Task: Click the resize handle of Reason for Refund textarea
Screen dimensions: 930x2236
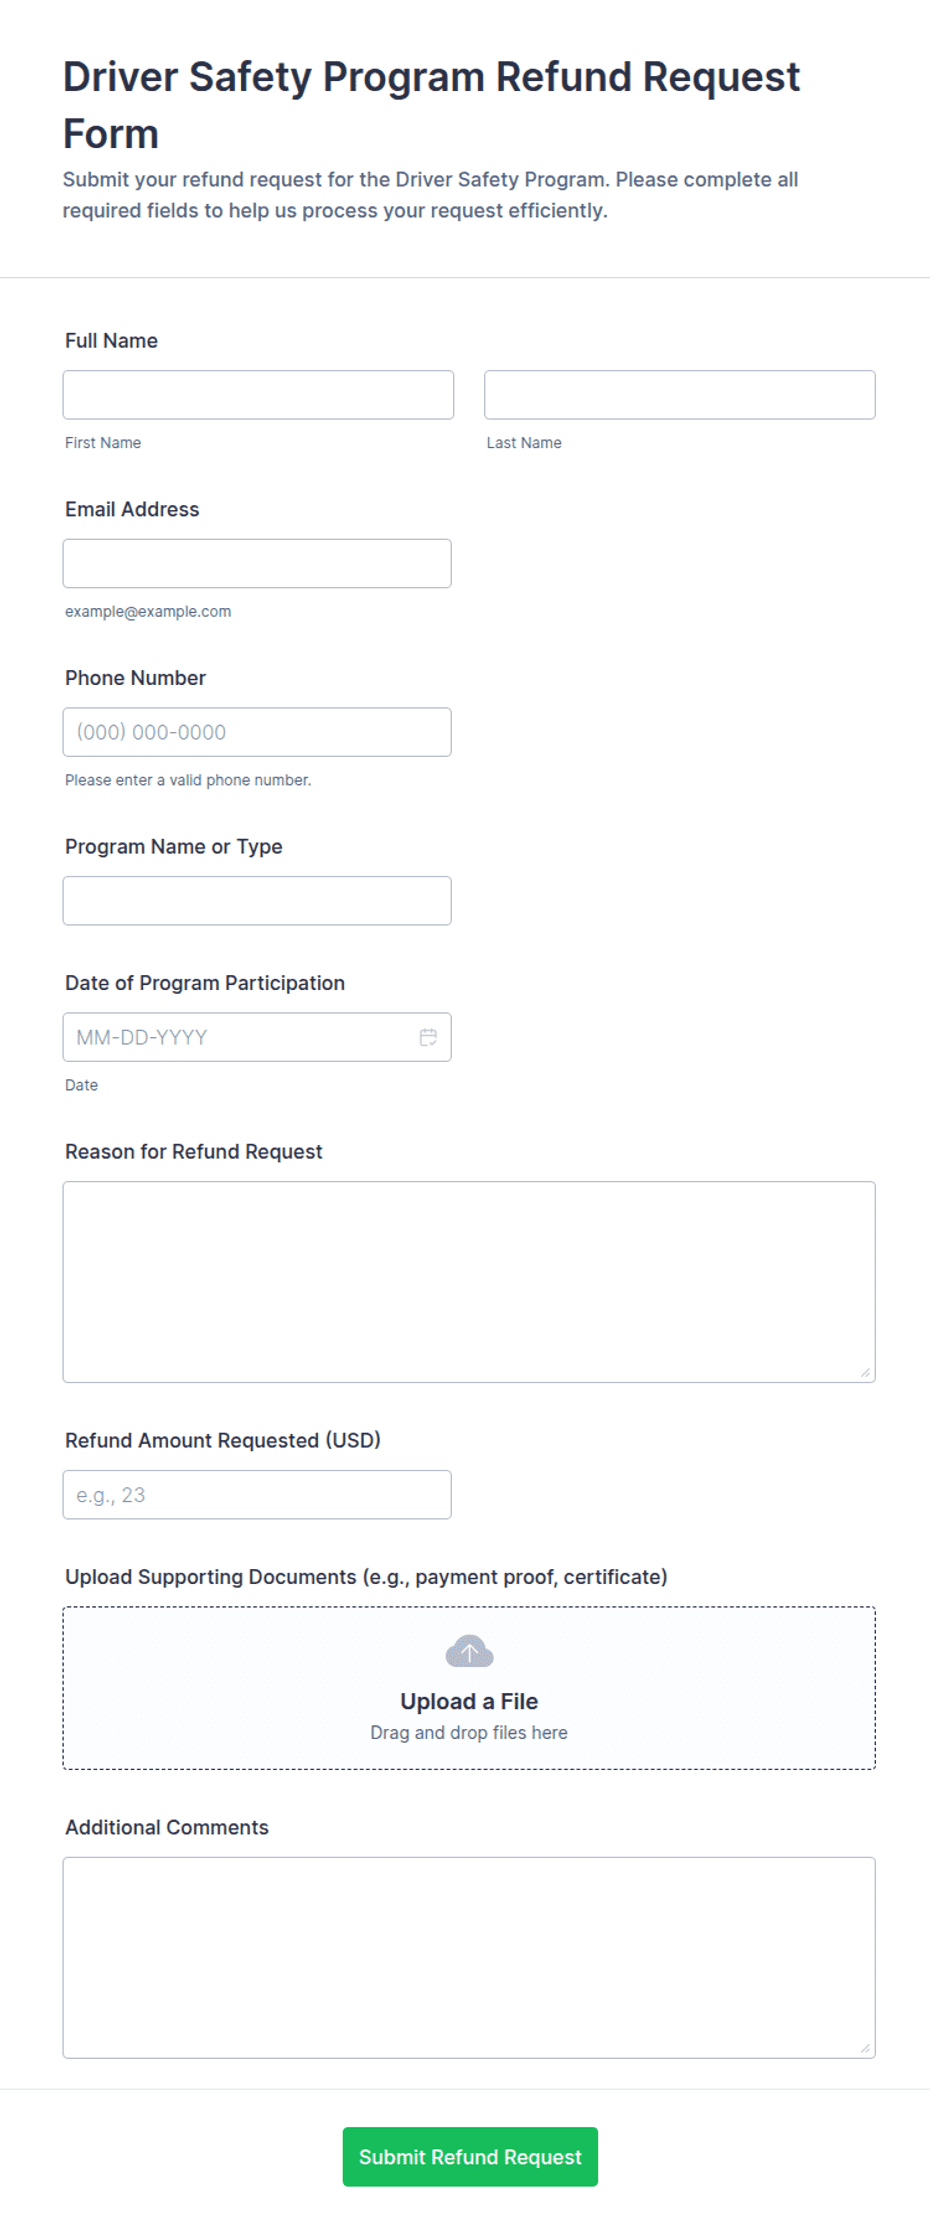Action: [865, 1372]
